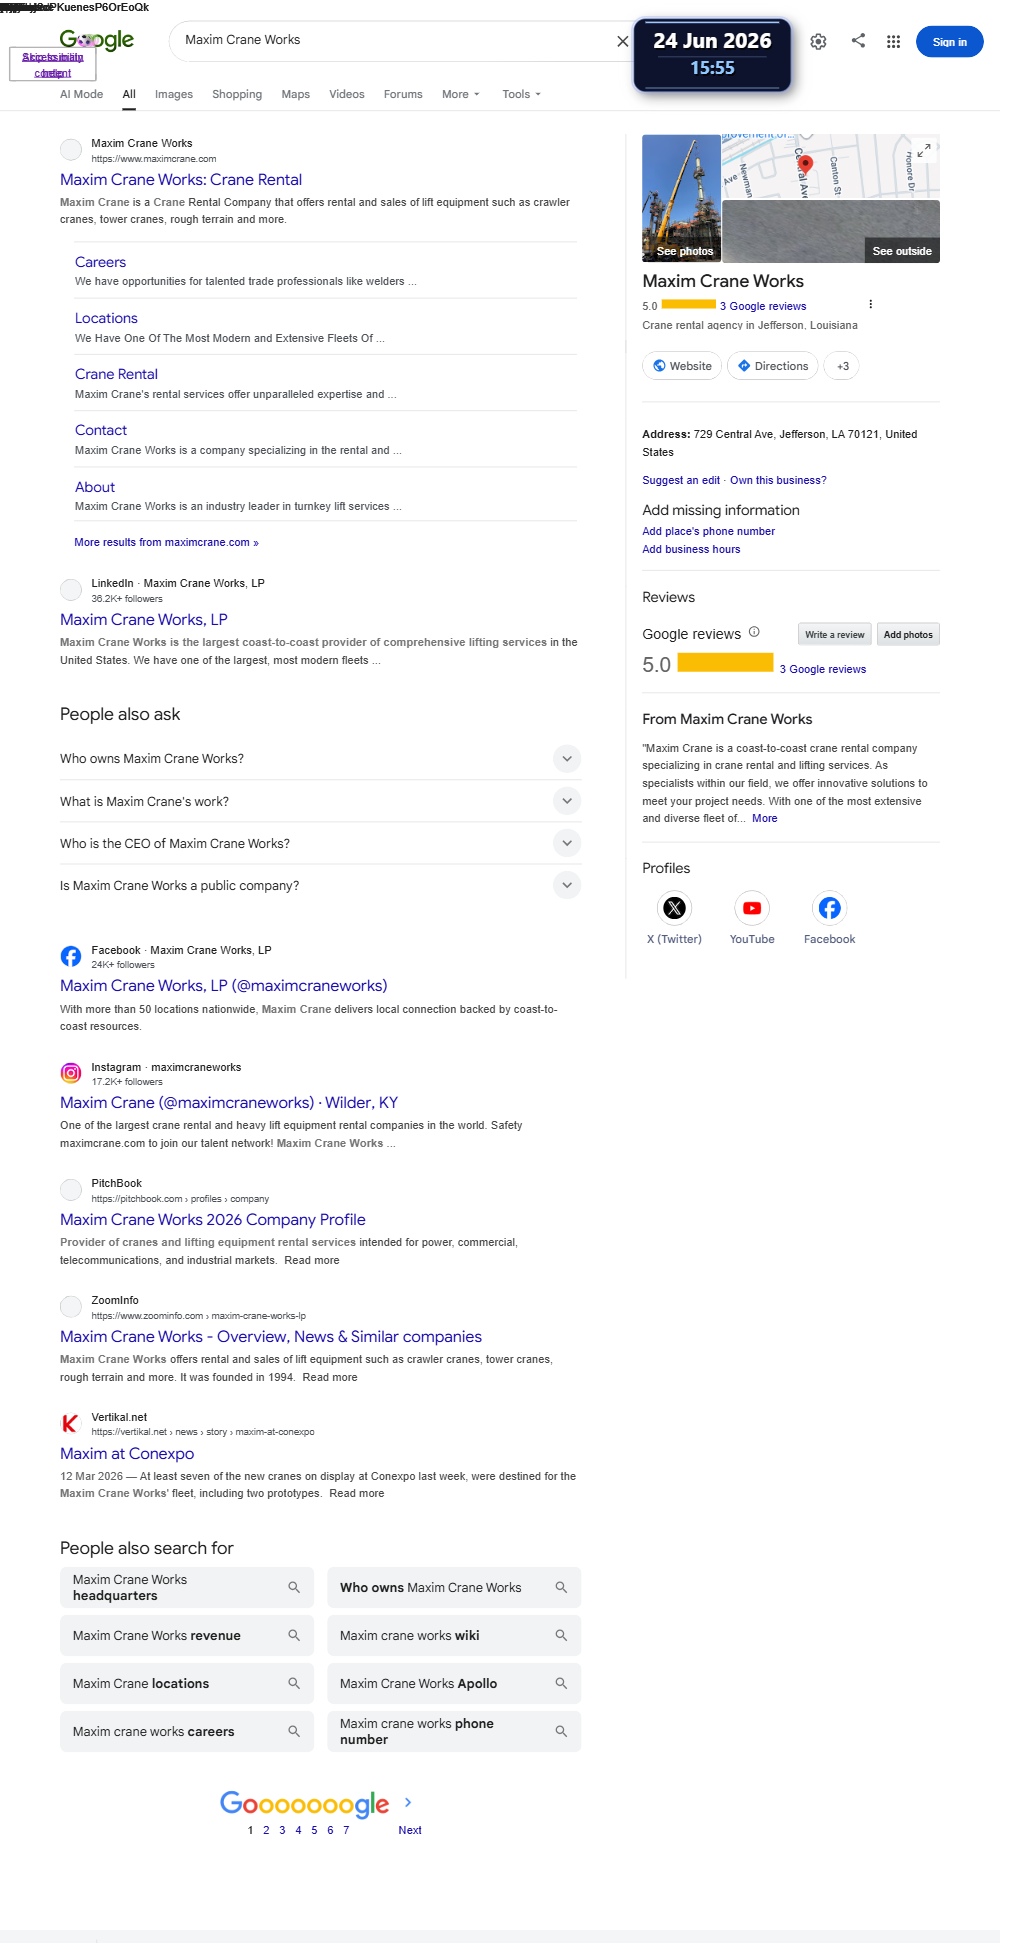Viewport: 1012px width, 1943px height.
Task: Expand the map with the fullscreen arrows icon
Action: (x=925, y=149)
